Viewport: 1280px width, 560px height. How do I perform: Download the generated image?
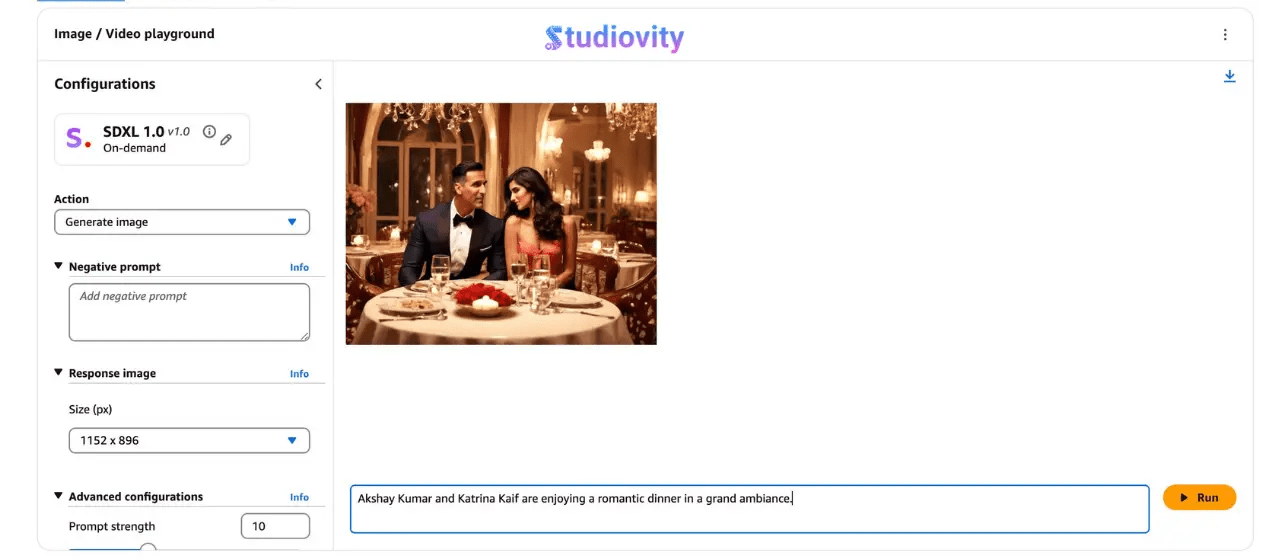tap(1230, 77)
